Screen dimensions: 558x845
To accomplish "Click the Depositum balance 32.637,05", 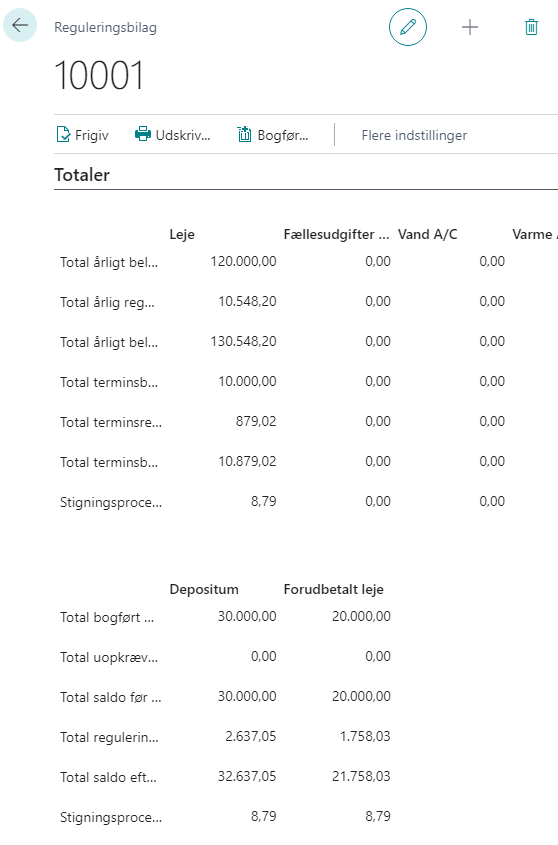I will pyautogui.click(x=247, y=776).
